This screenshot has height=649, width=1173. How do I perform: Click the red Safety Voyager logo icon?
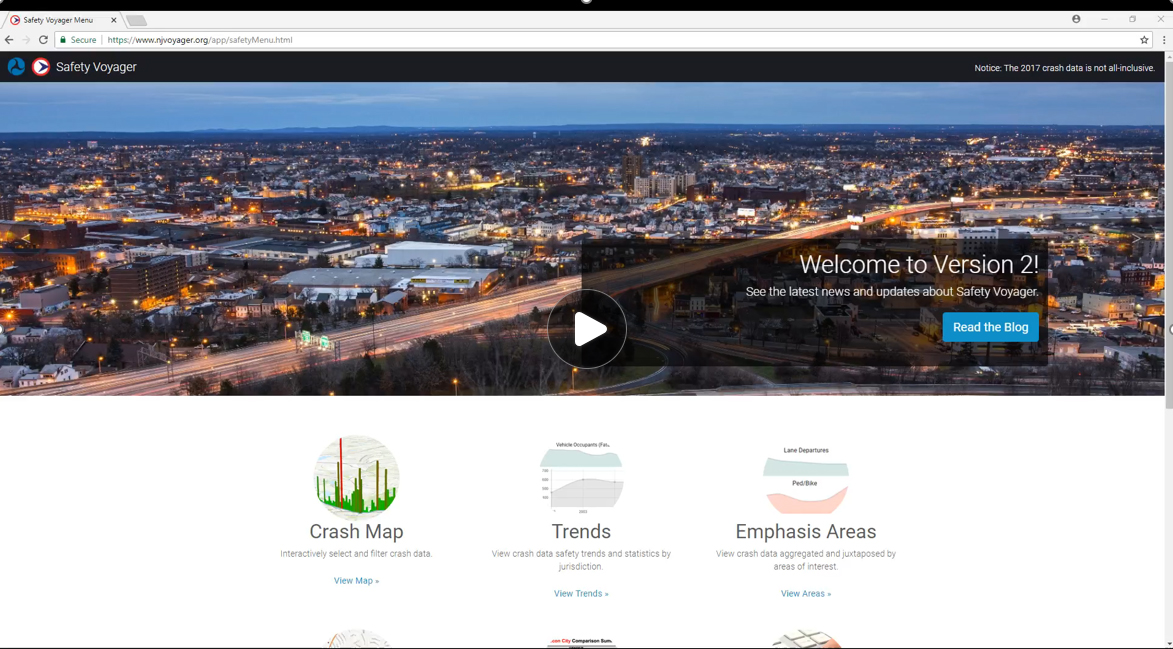[41, 67]
